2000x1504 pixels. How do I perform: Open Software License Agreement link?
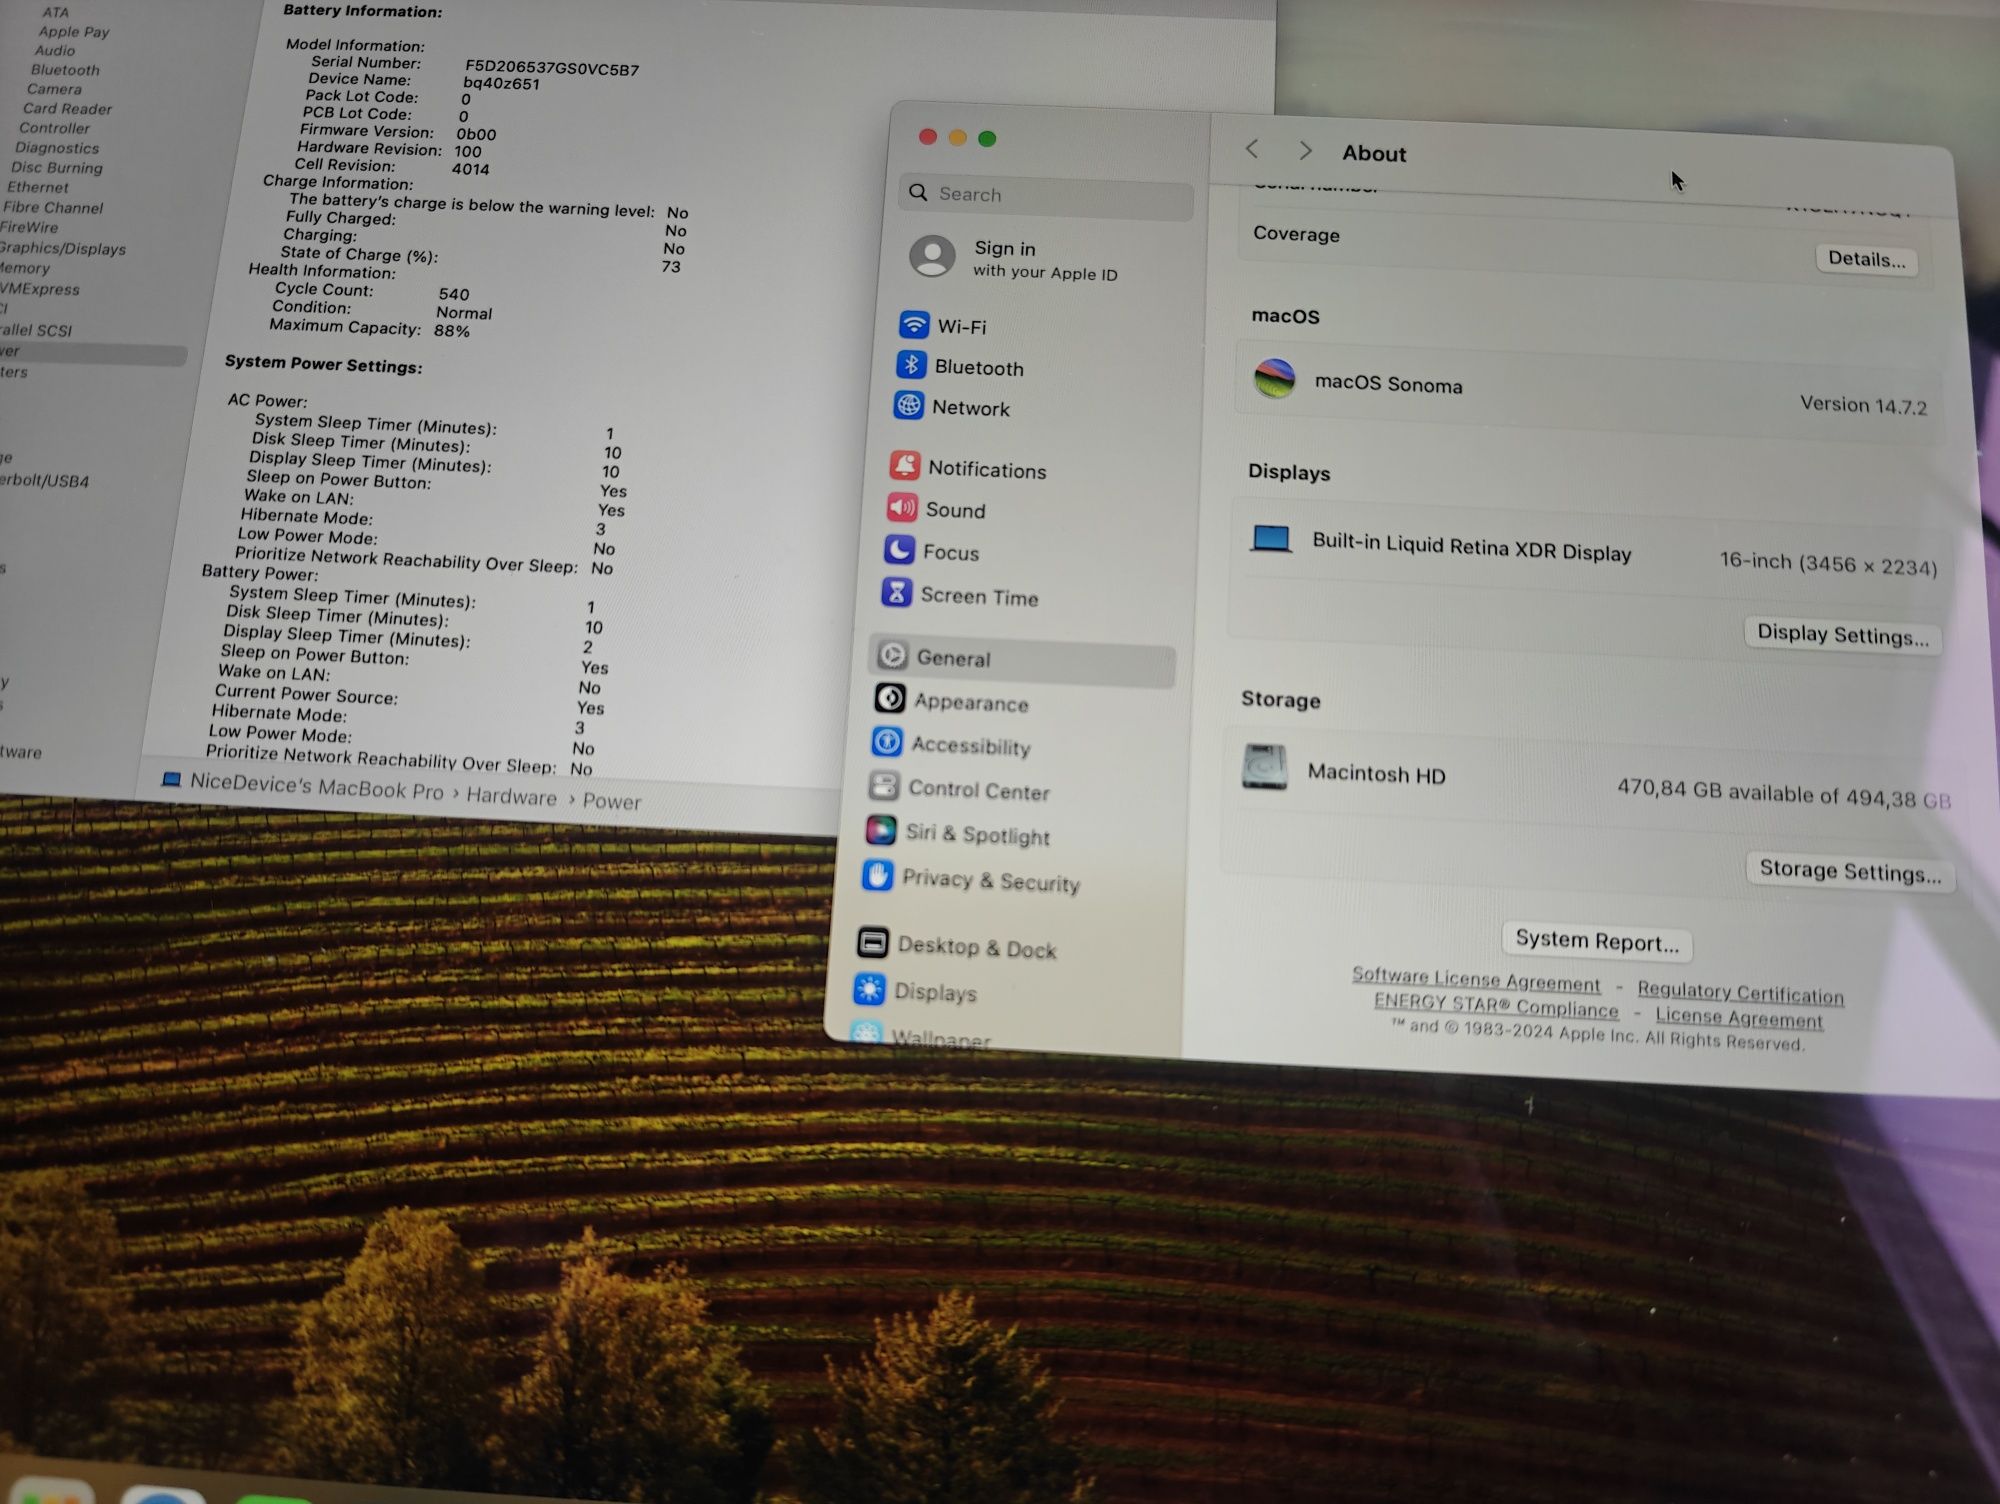click(1476, 979)
